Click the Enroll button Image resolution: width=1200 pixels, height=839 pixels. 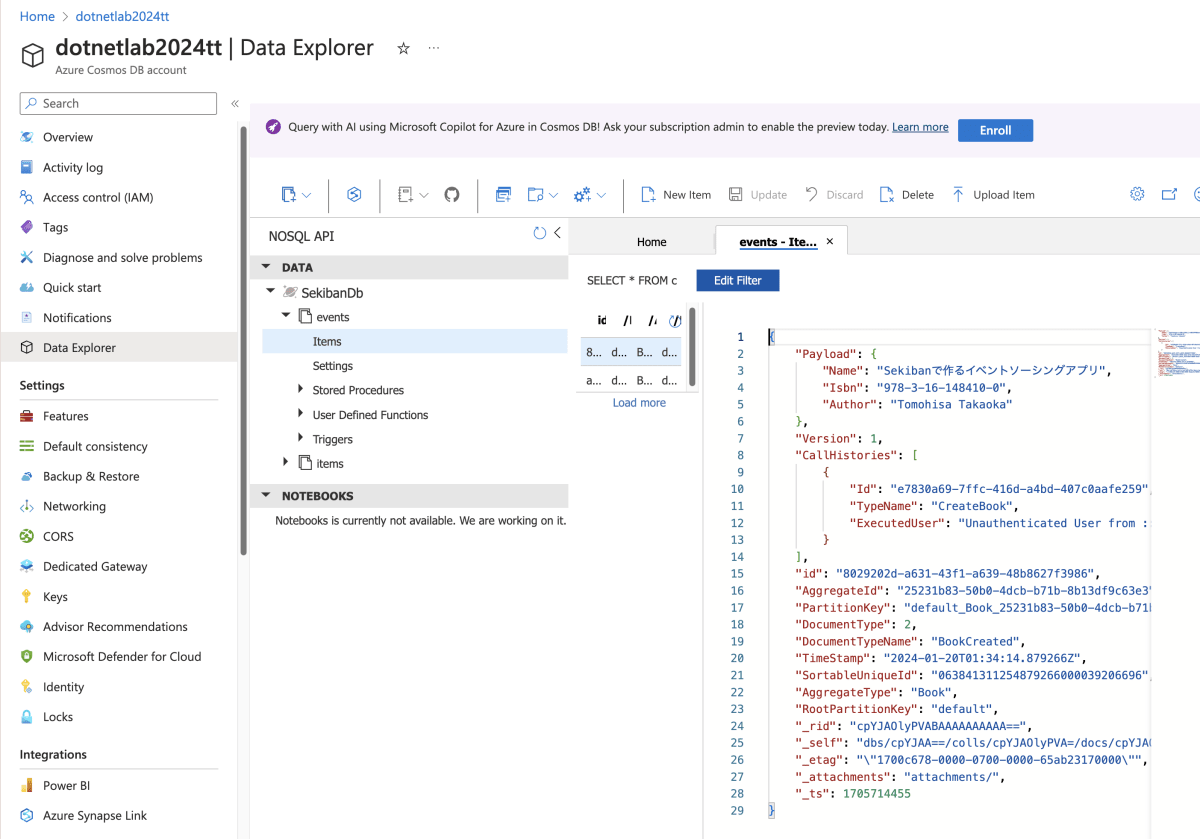tap(995, 130)
